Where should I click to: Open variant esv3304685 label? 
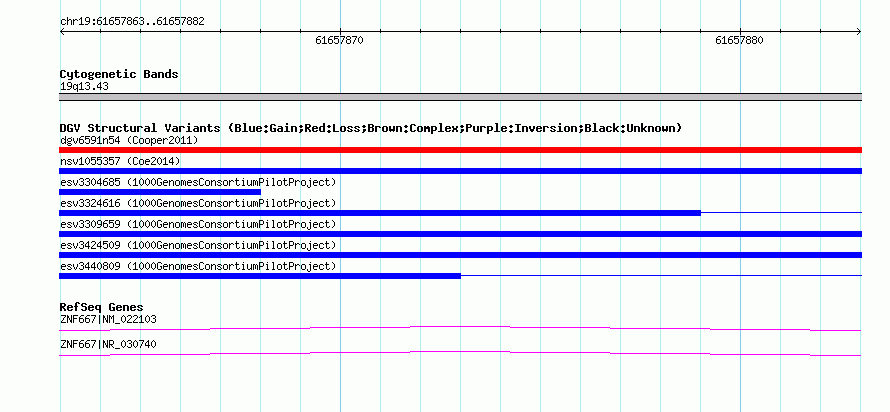pyautogui.click(x=198, y=182)
